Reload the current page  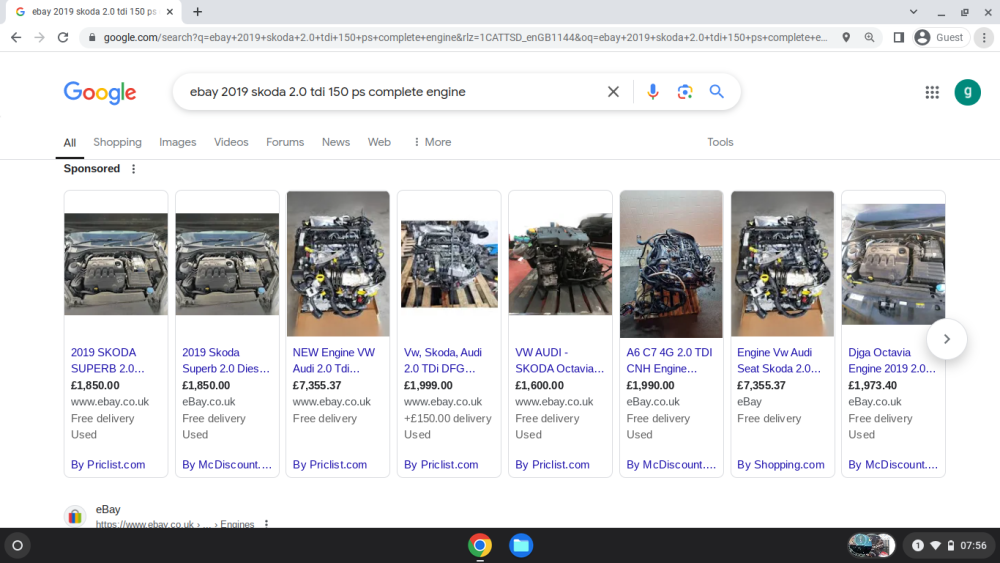62,38
